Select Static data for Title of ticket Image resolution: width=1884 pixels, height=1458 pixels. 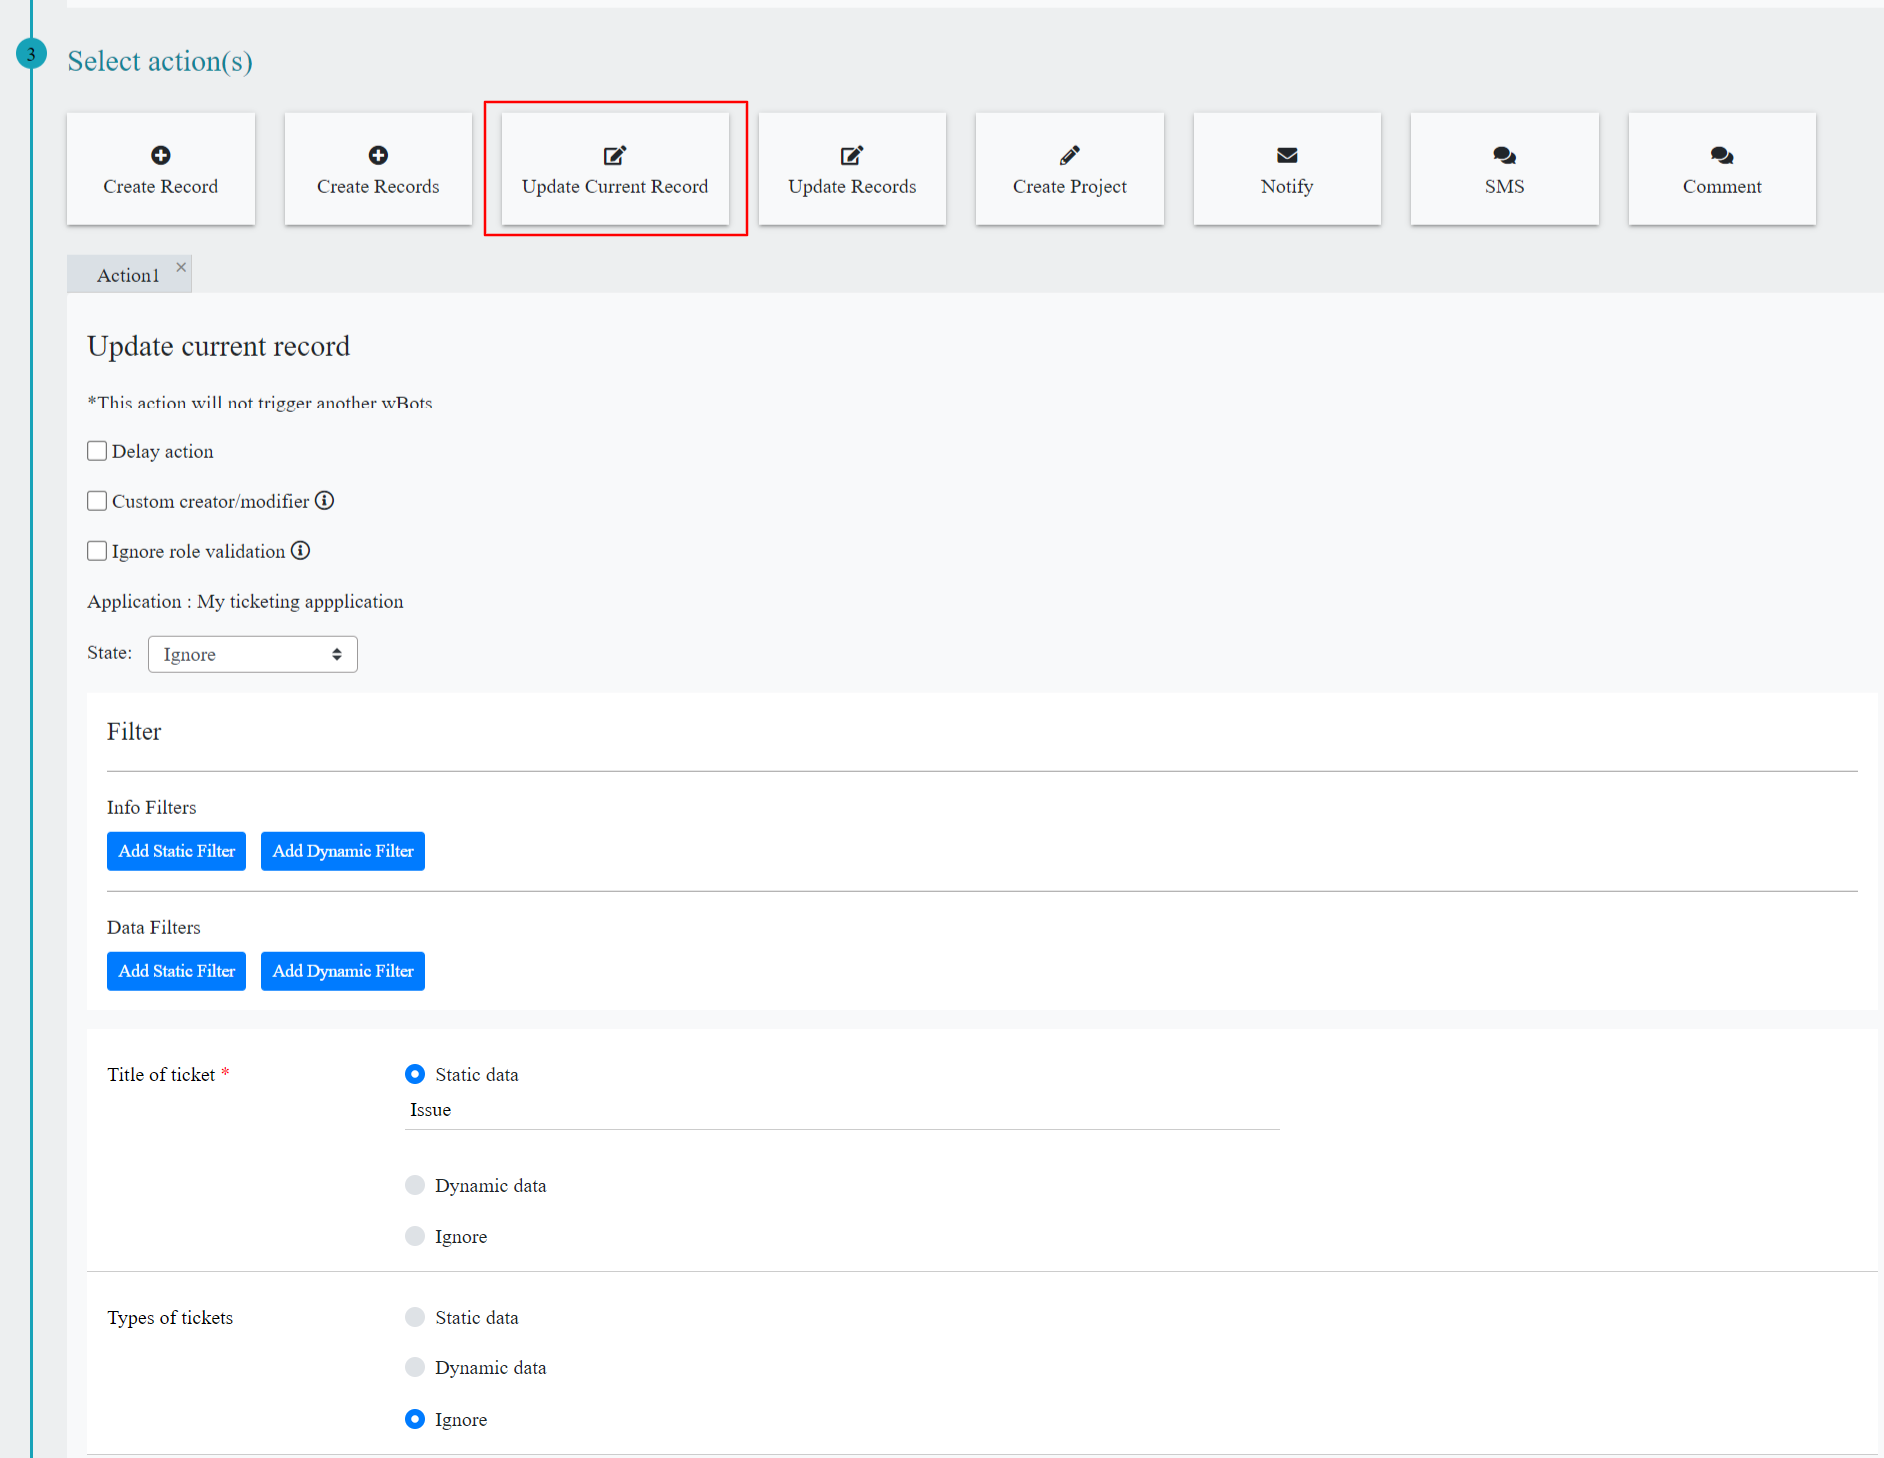[x=415, y=1074]
